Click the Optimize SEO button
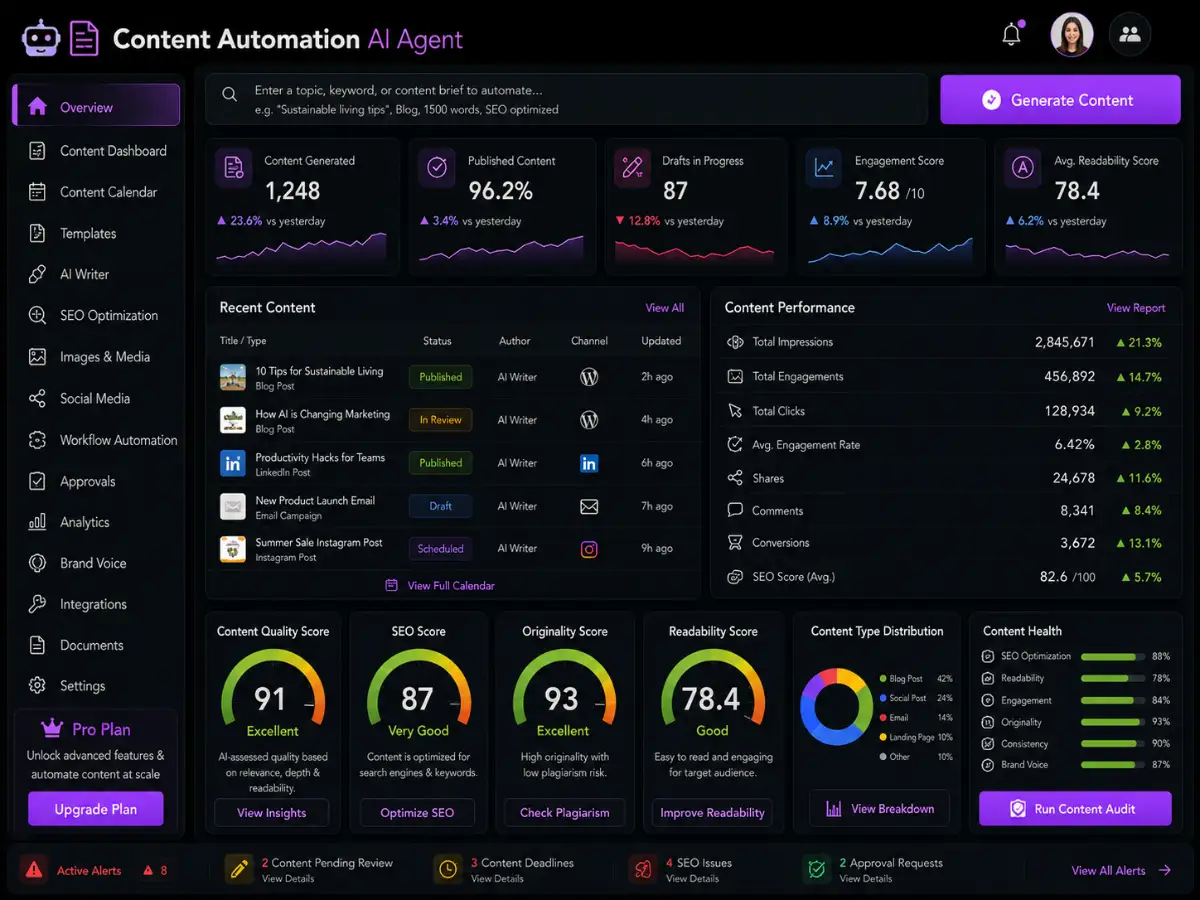 click(x=417, y=813)
